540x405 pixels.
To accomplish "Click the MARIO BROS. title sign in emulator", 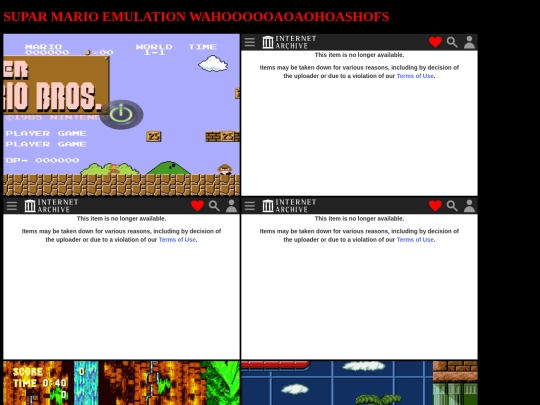I will pos(56,85).
